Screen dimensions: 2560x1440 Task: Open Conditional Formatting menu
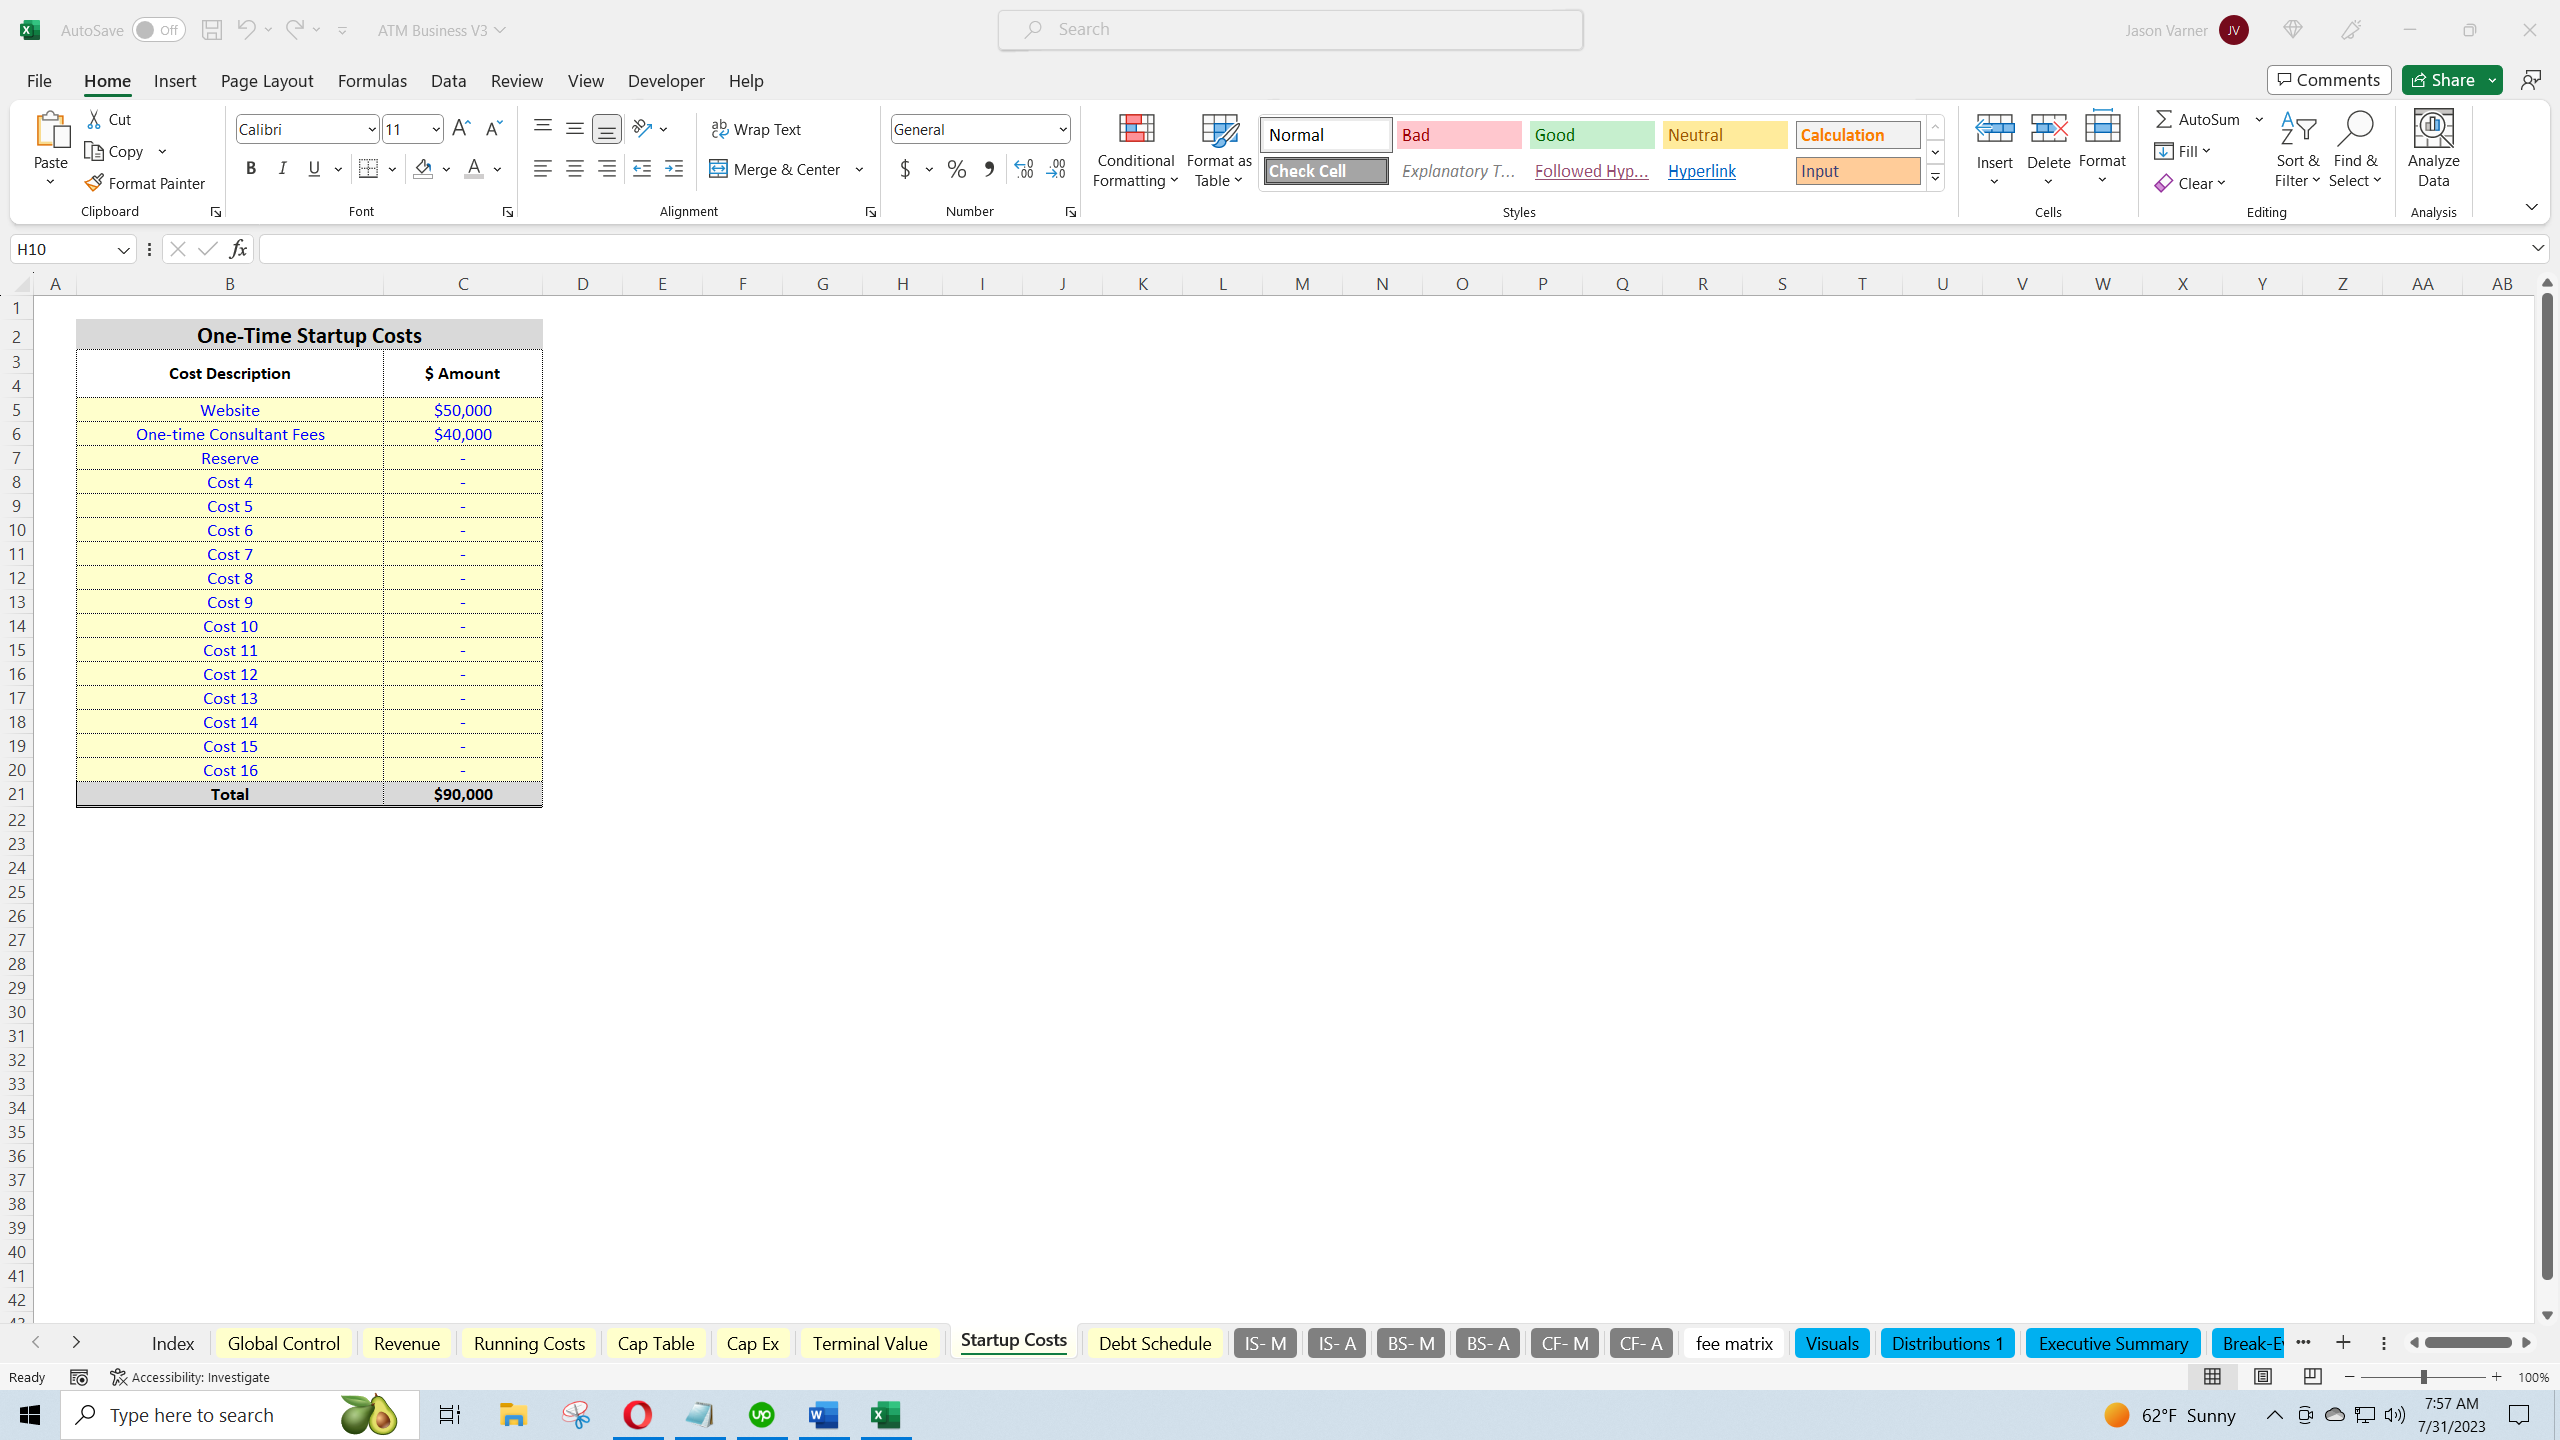pos(1136,150)
